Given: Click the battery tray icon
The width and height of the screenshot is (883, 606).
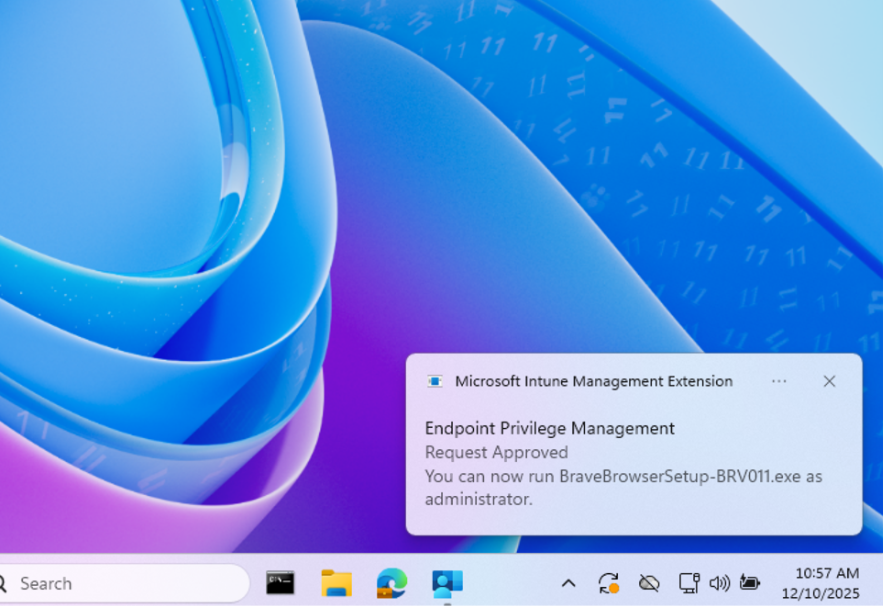Looking at the screenshot, I should pos(750,583).
